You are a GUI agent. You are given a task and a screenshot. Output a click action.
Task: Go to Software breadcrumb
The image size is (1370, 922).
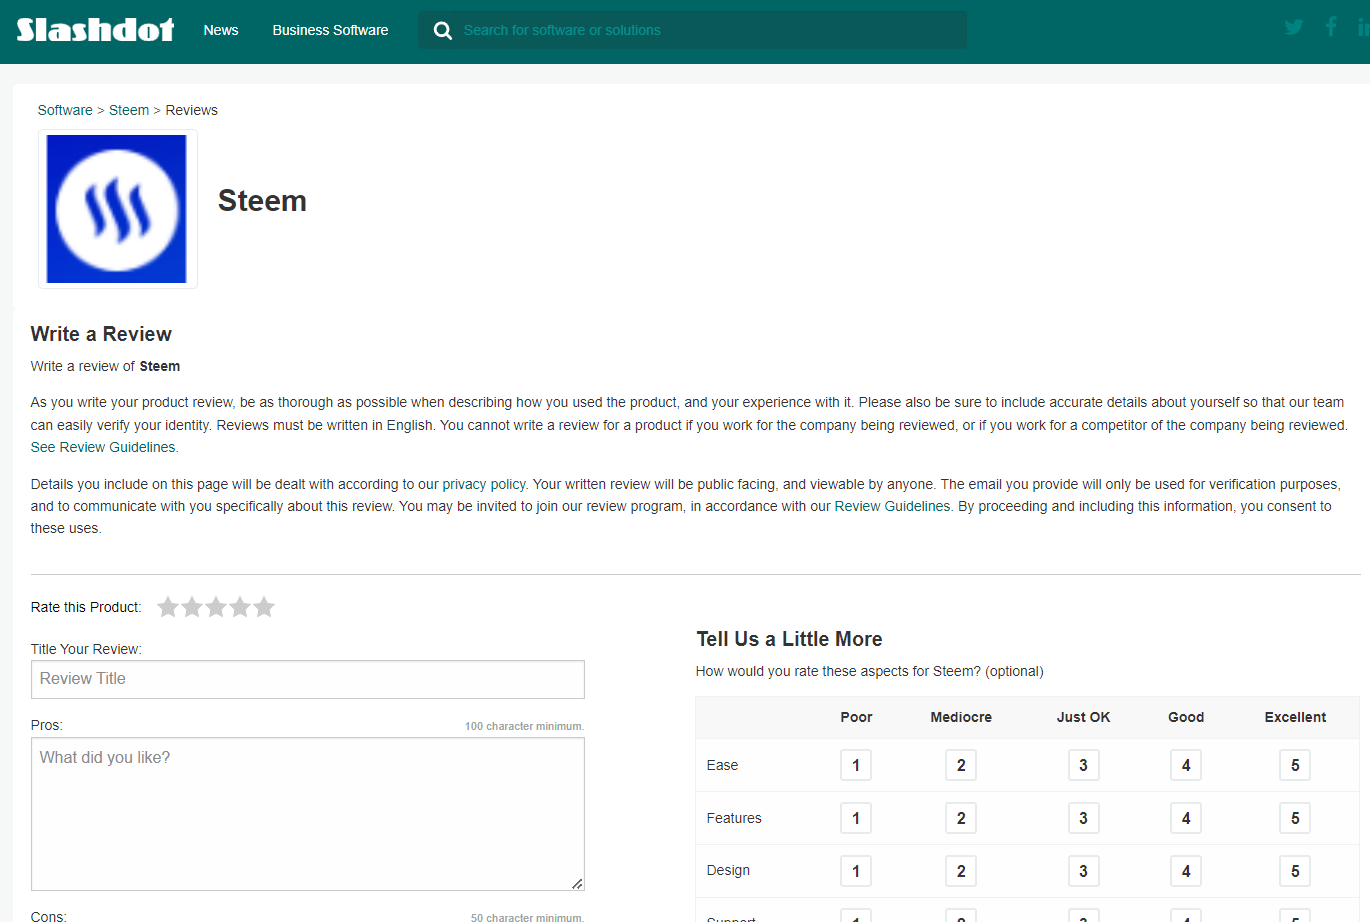(x=65, y=110)
